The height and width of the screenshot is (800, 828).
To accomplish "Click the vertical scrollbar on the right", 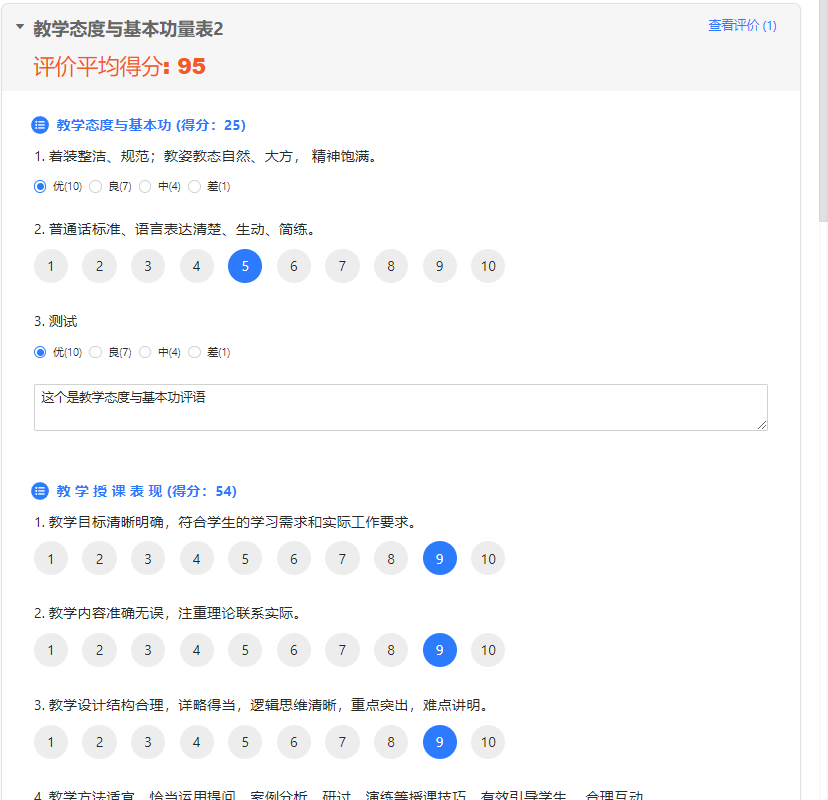I will coord(822,110).
